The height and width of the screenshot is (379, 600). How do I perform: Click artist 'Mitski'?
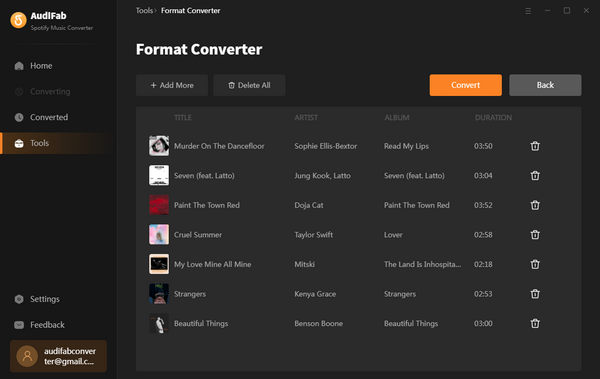tap(305, 265)
